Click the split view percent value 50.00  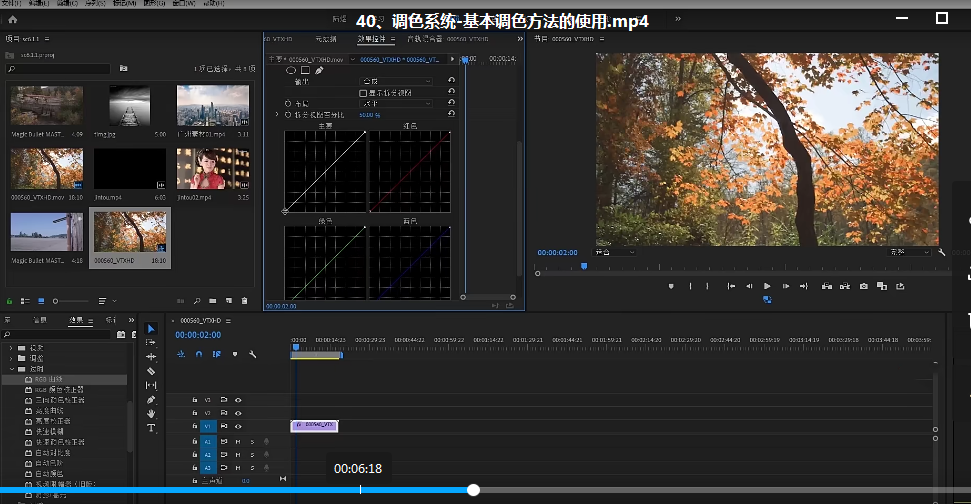[x=369, y=115]
